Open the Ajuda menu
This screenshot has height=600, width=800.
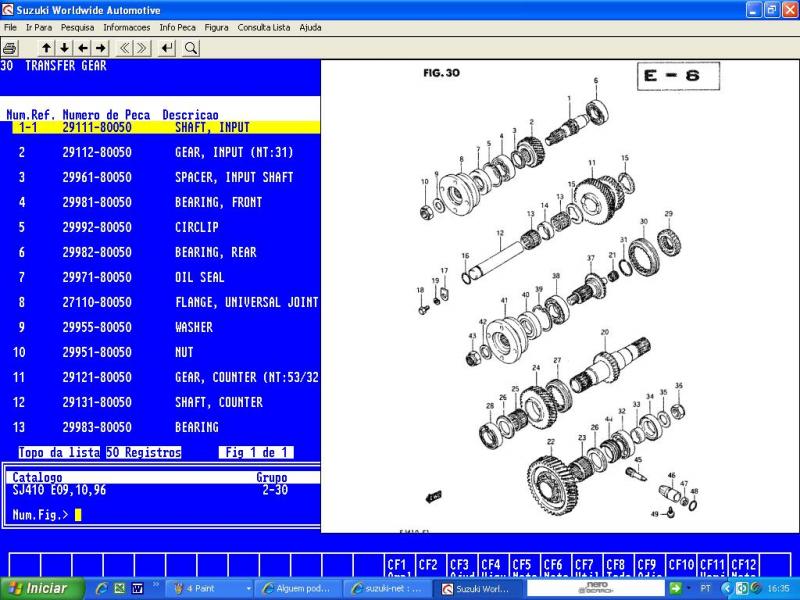click(x=310, y=27)
